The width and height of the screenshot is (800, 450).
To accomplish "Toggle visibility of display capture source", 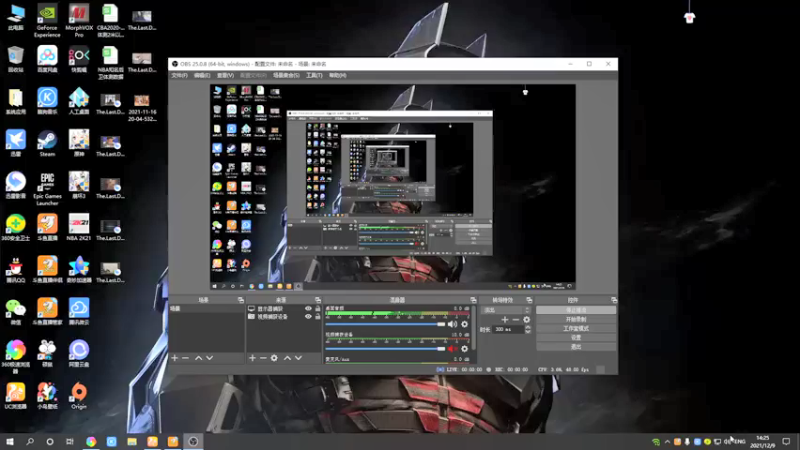I will point(308,309).
